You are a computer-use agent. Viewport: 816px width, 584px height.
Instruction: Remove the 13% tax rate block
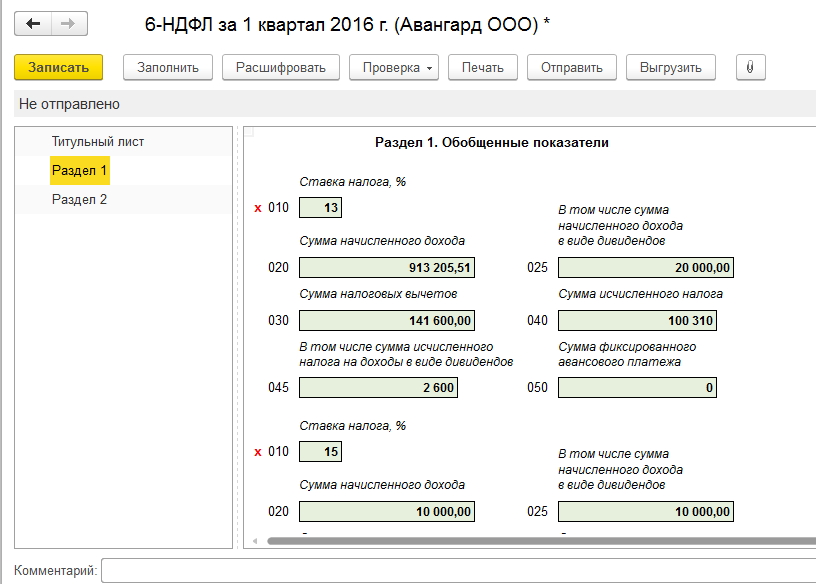(258, 208)
